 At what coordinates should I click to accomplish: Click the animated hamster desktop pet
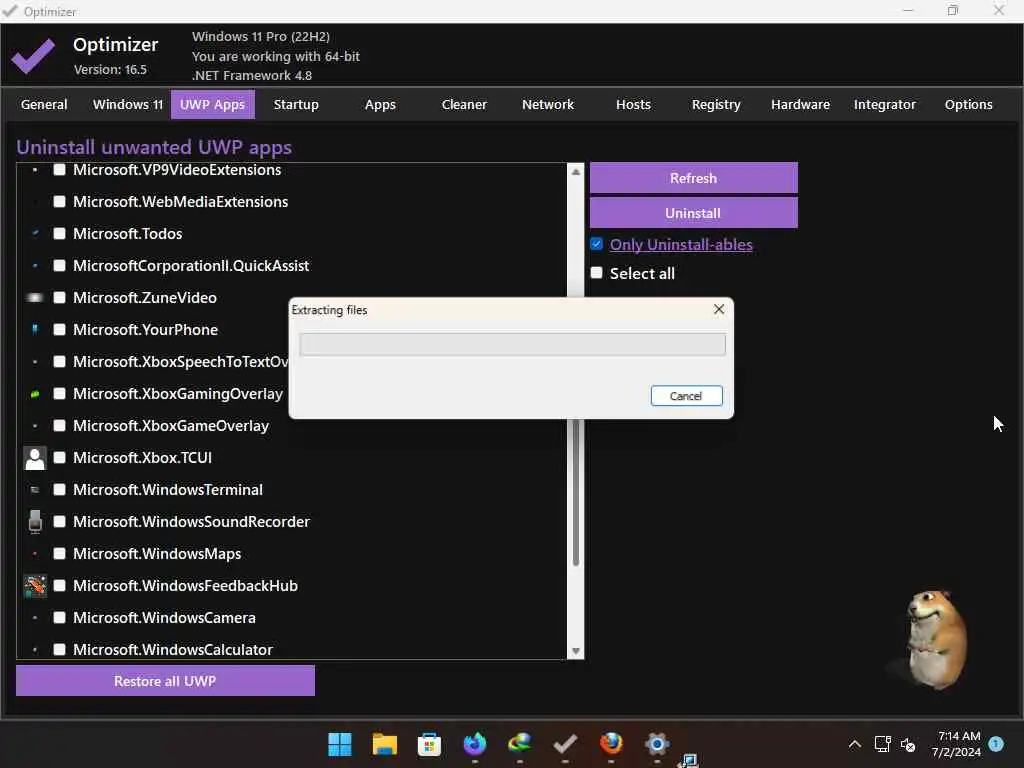[x=936, y=639]
